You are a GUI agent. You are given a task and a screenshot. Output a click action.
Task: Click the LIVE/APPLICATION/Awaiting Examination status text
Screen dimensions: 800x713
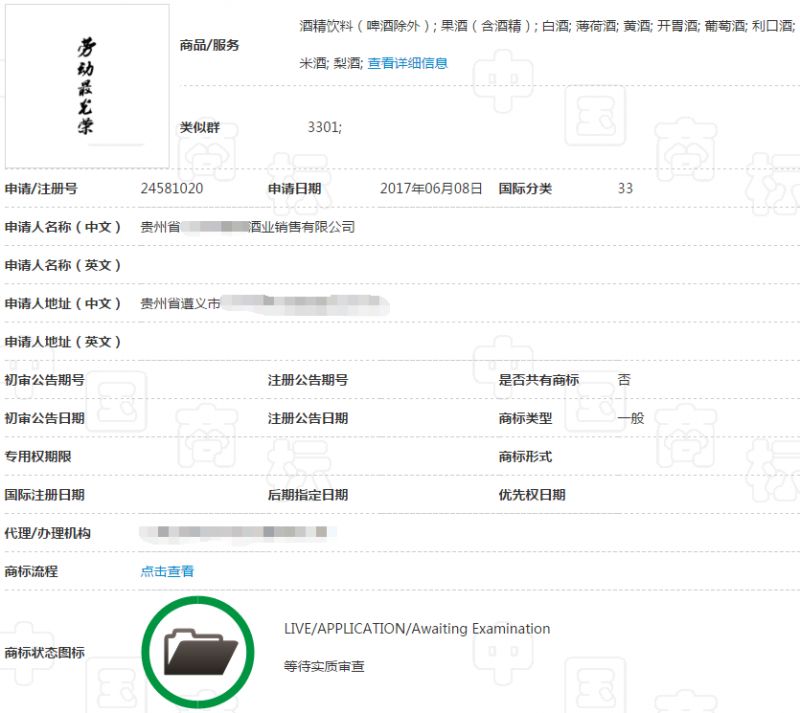click(x=415, y=628)
